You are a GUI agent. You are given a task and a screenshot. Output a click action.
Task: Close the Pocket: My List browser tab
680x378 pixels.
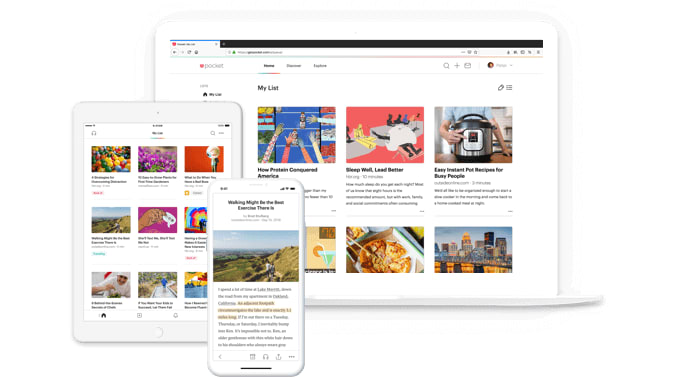[x=216, y=44]
